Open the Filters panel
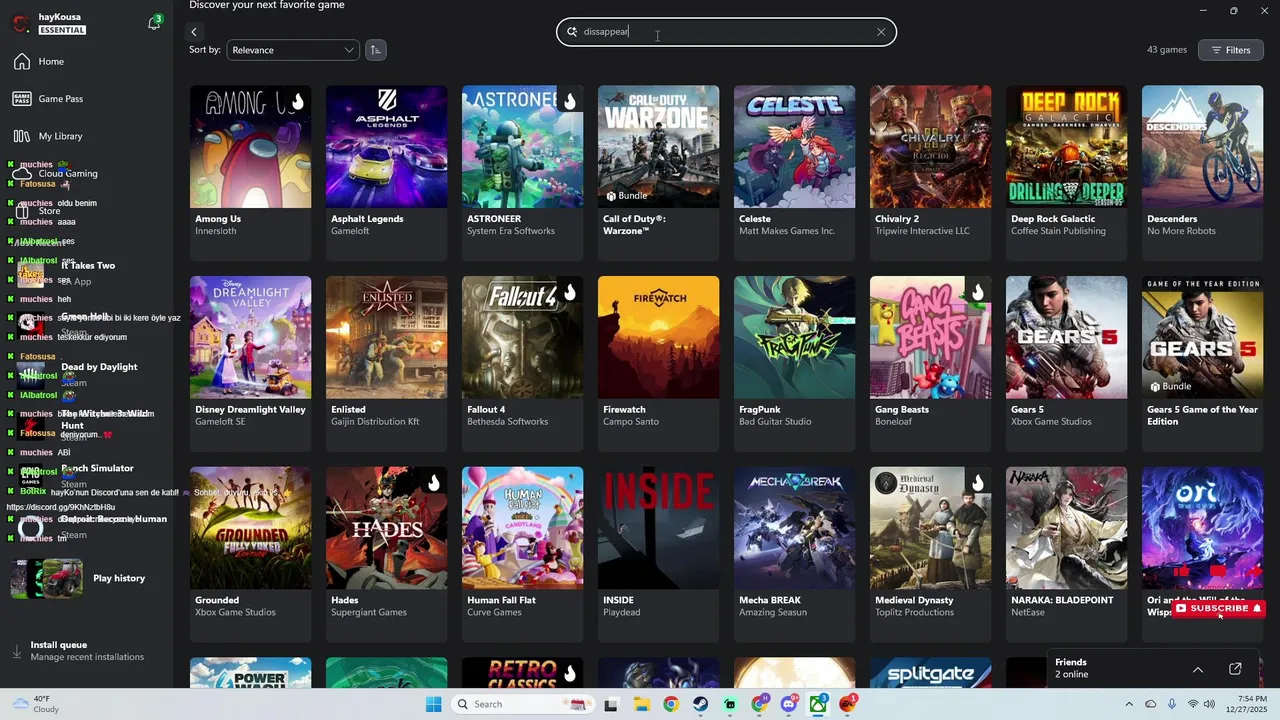Screen dimensions: 1280x720 pyautogui.click(x=1231, y=50)
